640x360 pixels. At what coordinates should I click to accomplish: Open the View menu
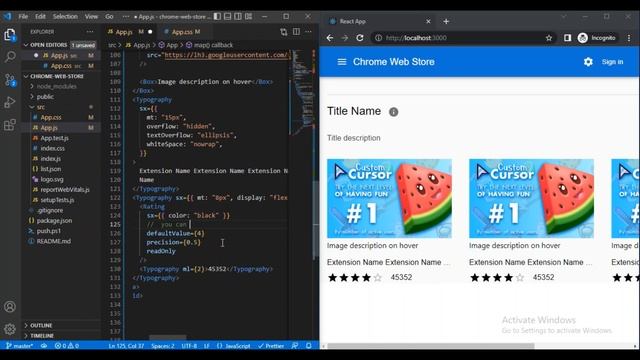91,16
